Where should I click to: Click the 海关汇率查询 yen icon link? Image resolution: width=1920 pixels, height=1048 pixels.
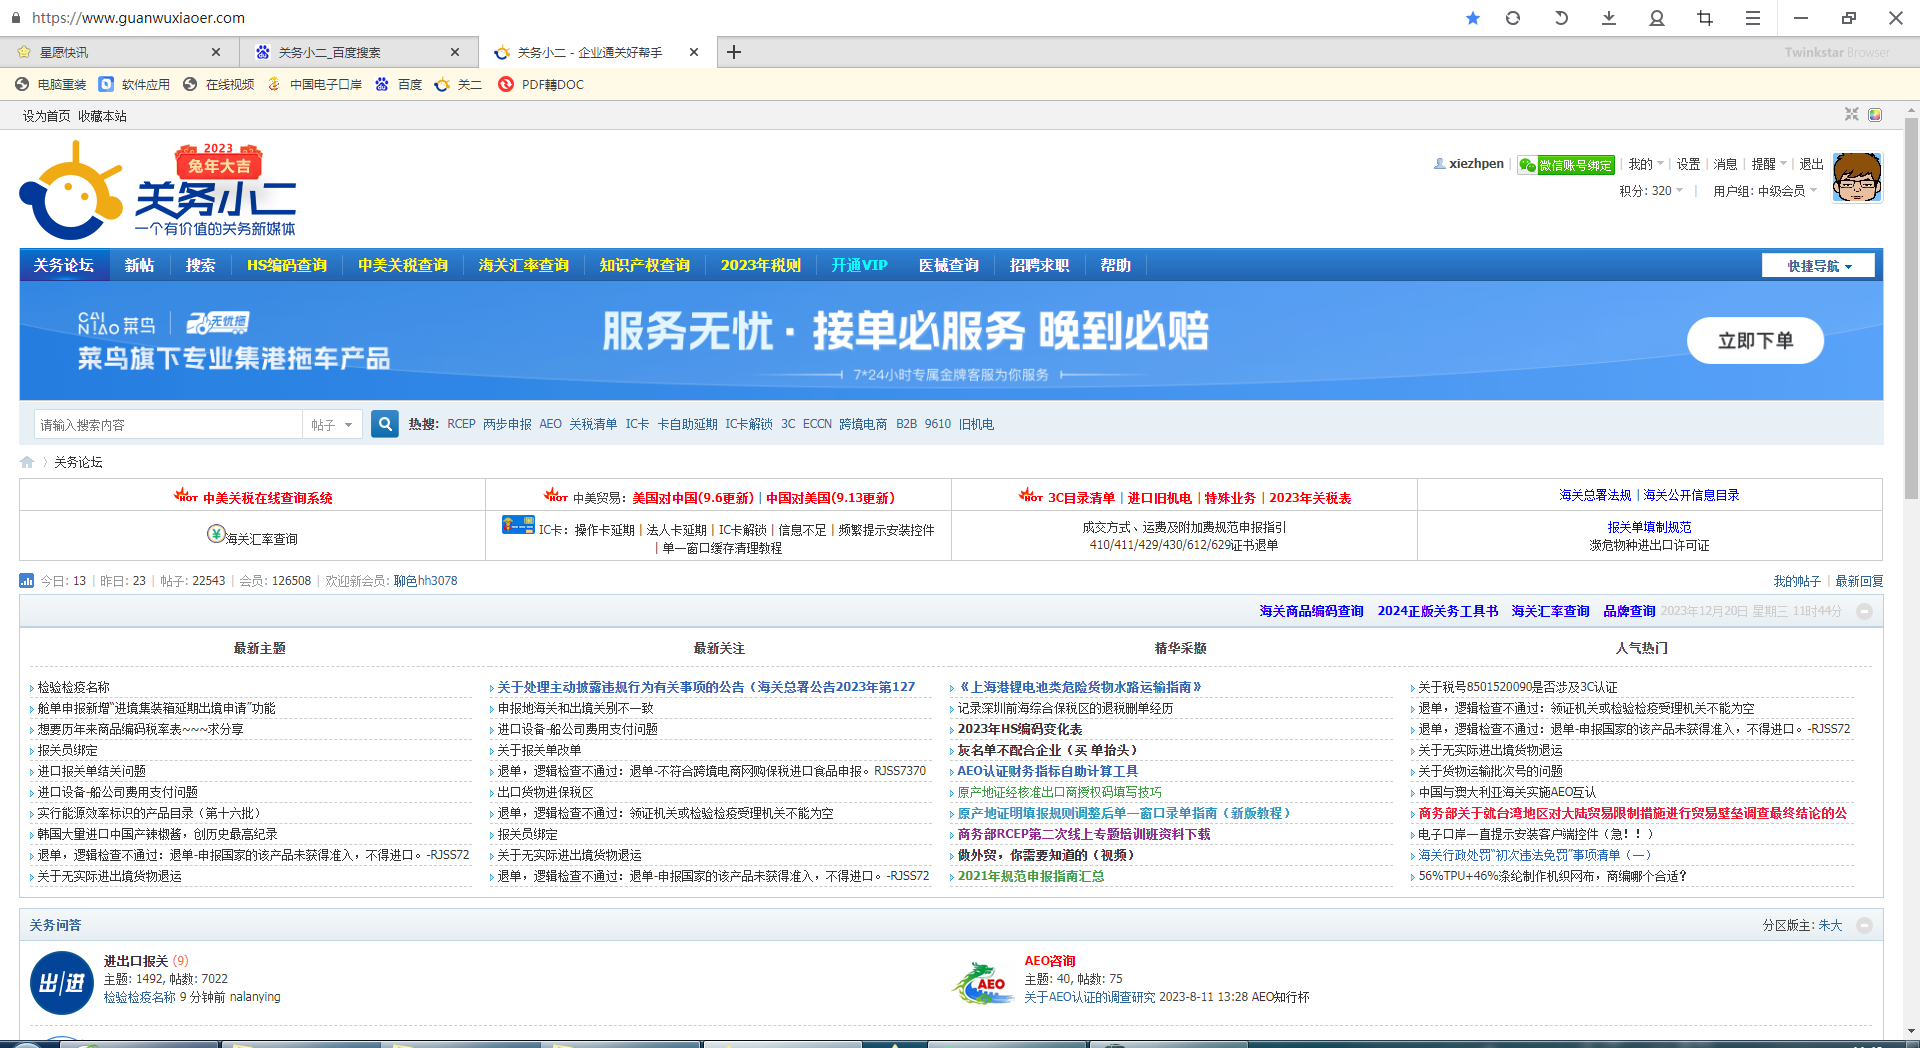point(215,534)
